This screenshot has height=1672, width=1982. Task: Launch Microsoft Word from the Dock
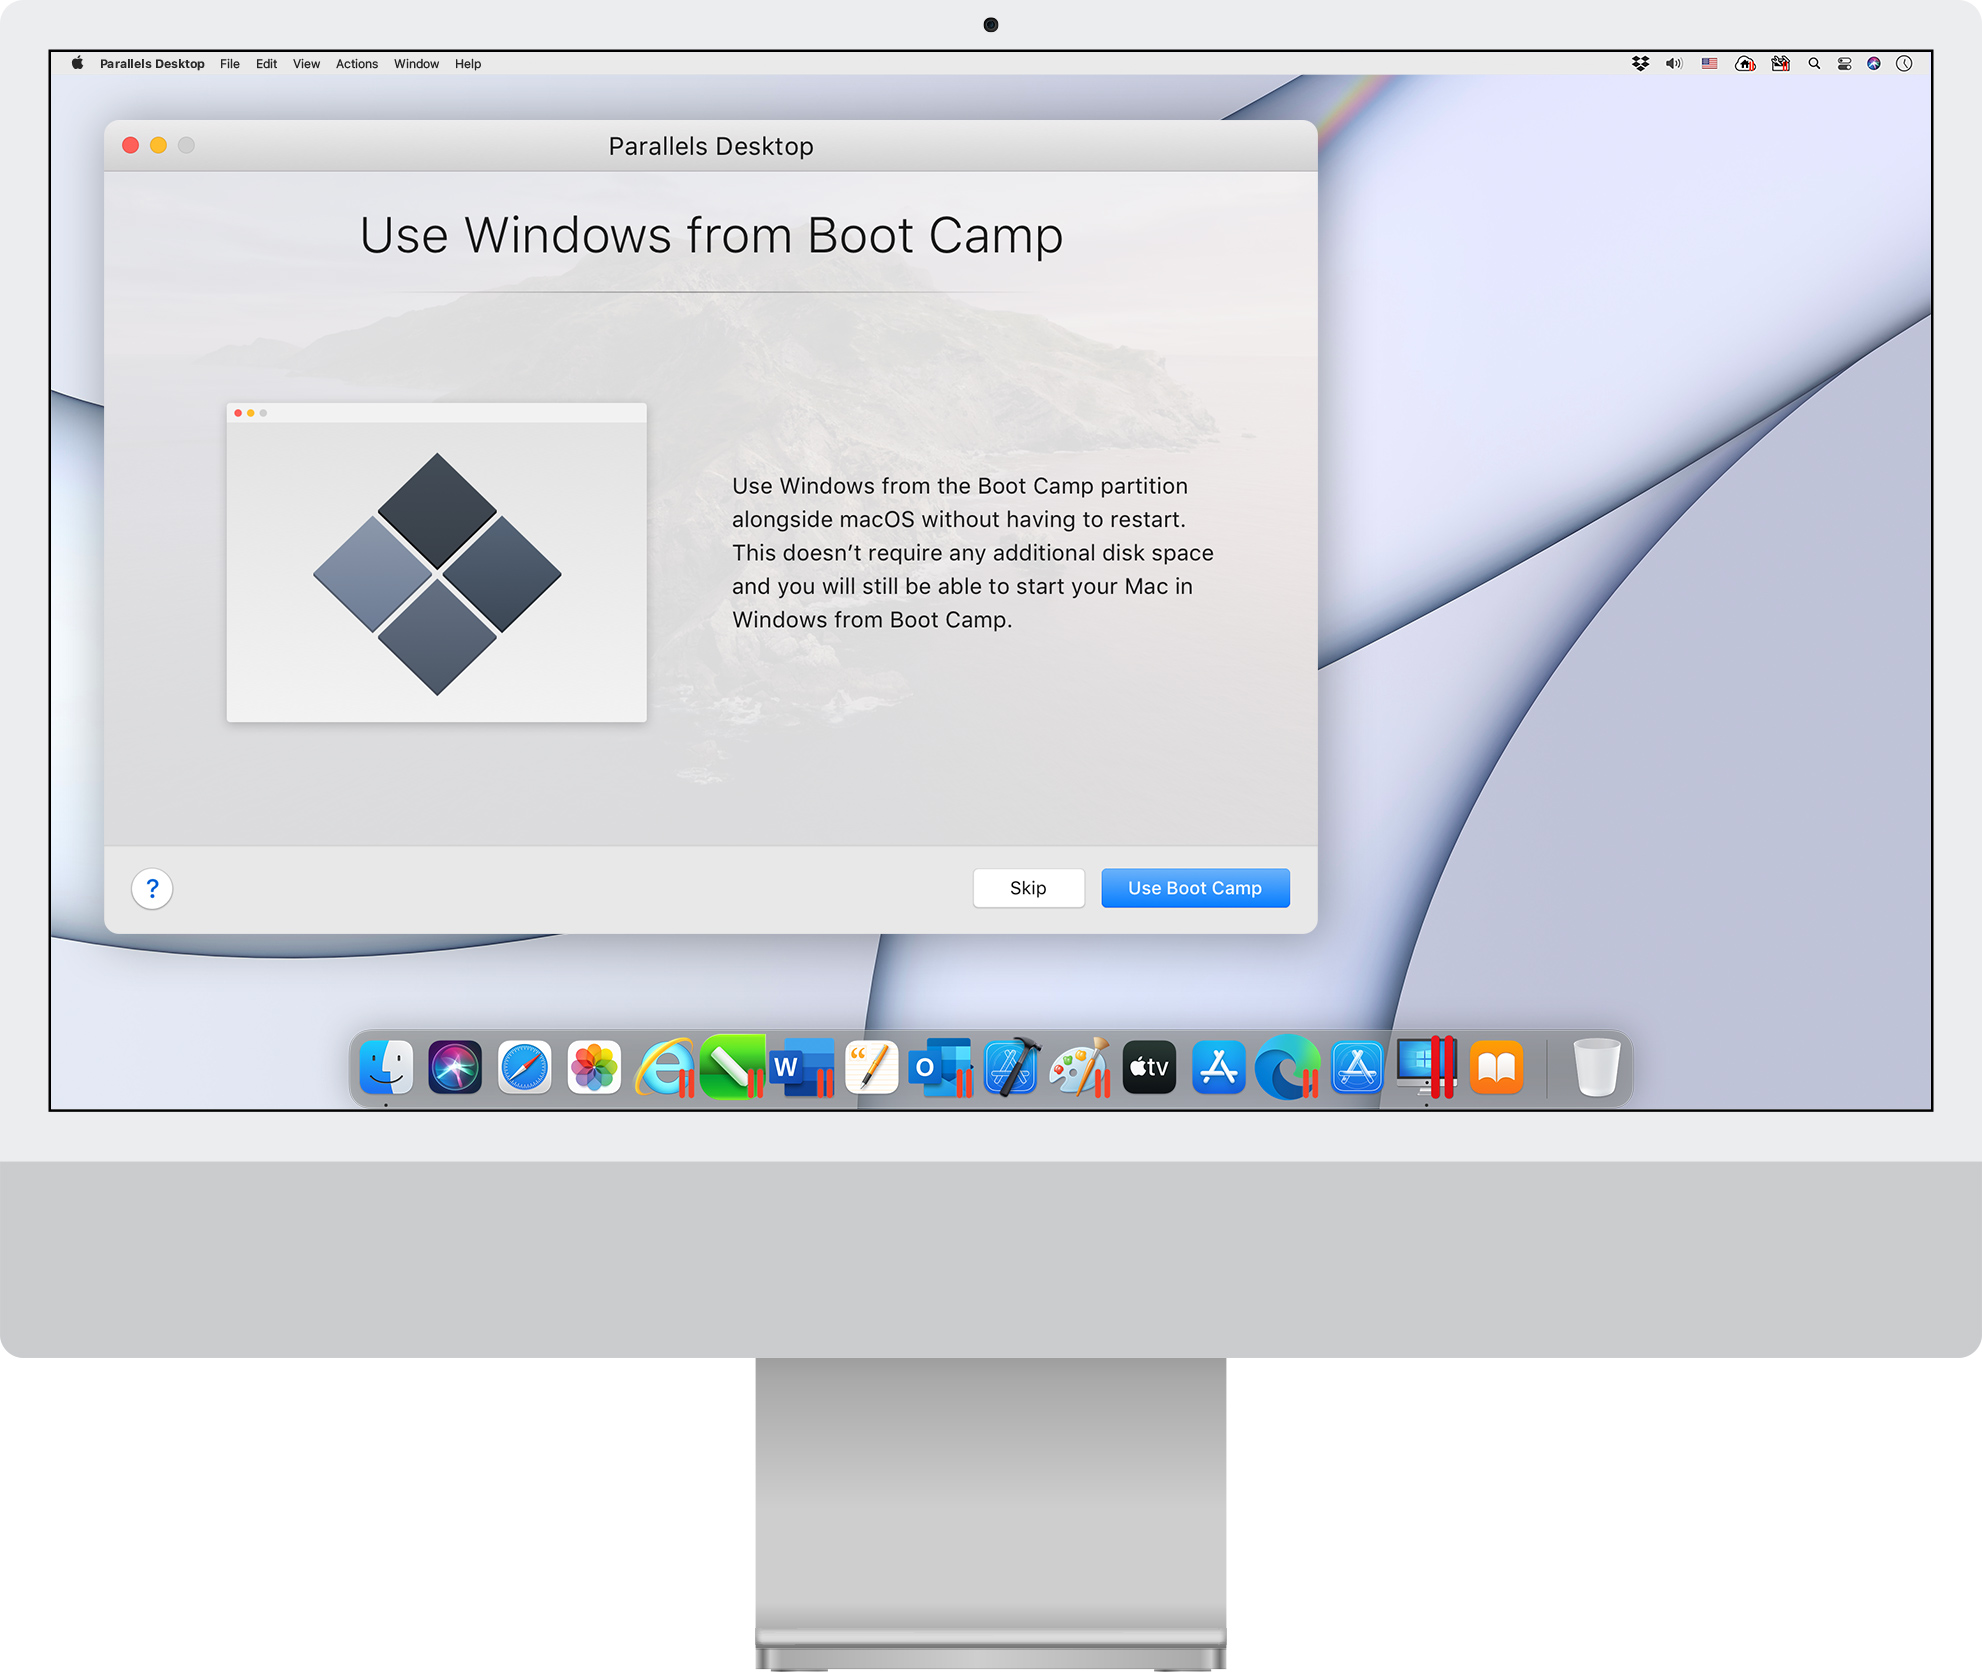tap(802, 1067)
